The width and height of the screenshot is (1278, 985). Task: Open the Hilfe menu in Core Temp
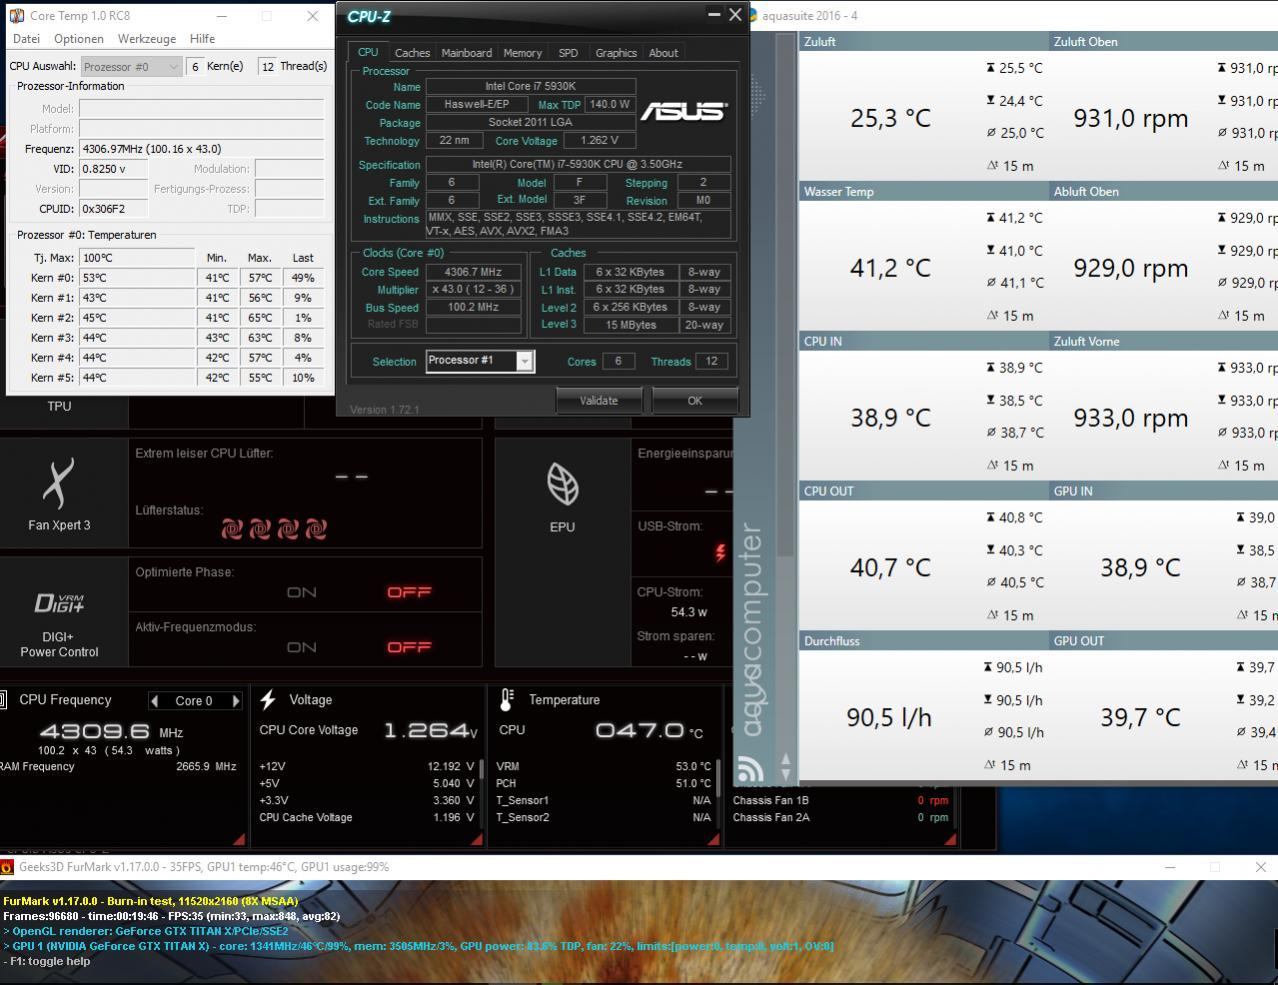(x=202, y=39)
